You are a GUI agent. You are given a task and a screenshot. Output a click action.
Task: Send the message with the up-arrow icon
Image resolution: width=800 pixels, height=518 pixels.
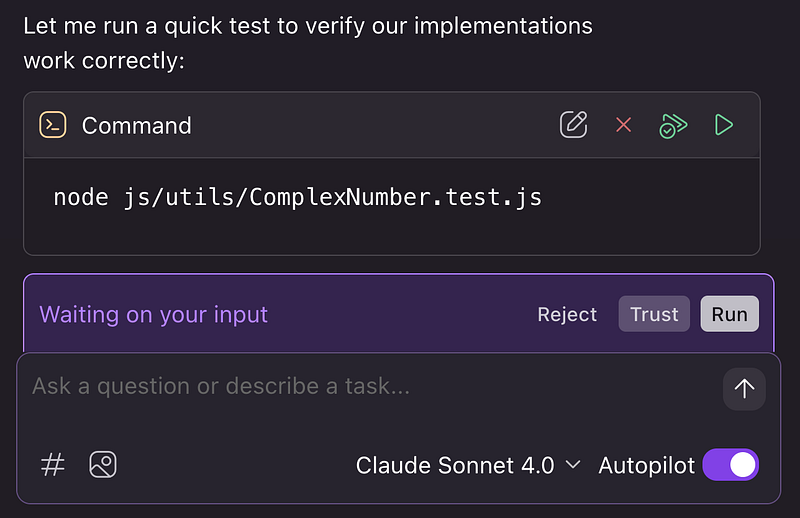tap(744, 389)
